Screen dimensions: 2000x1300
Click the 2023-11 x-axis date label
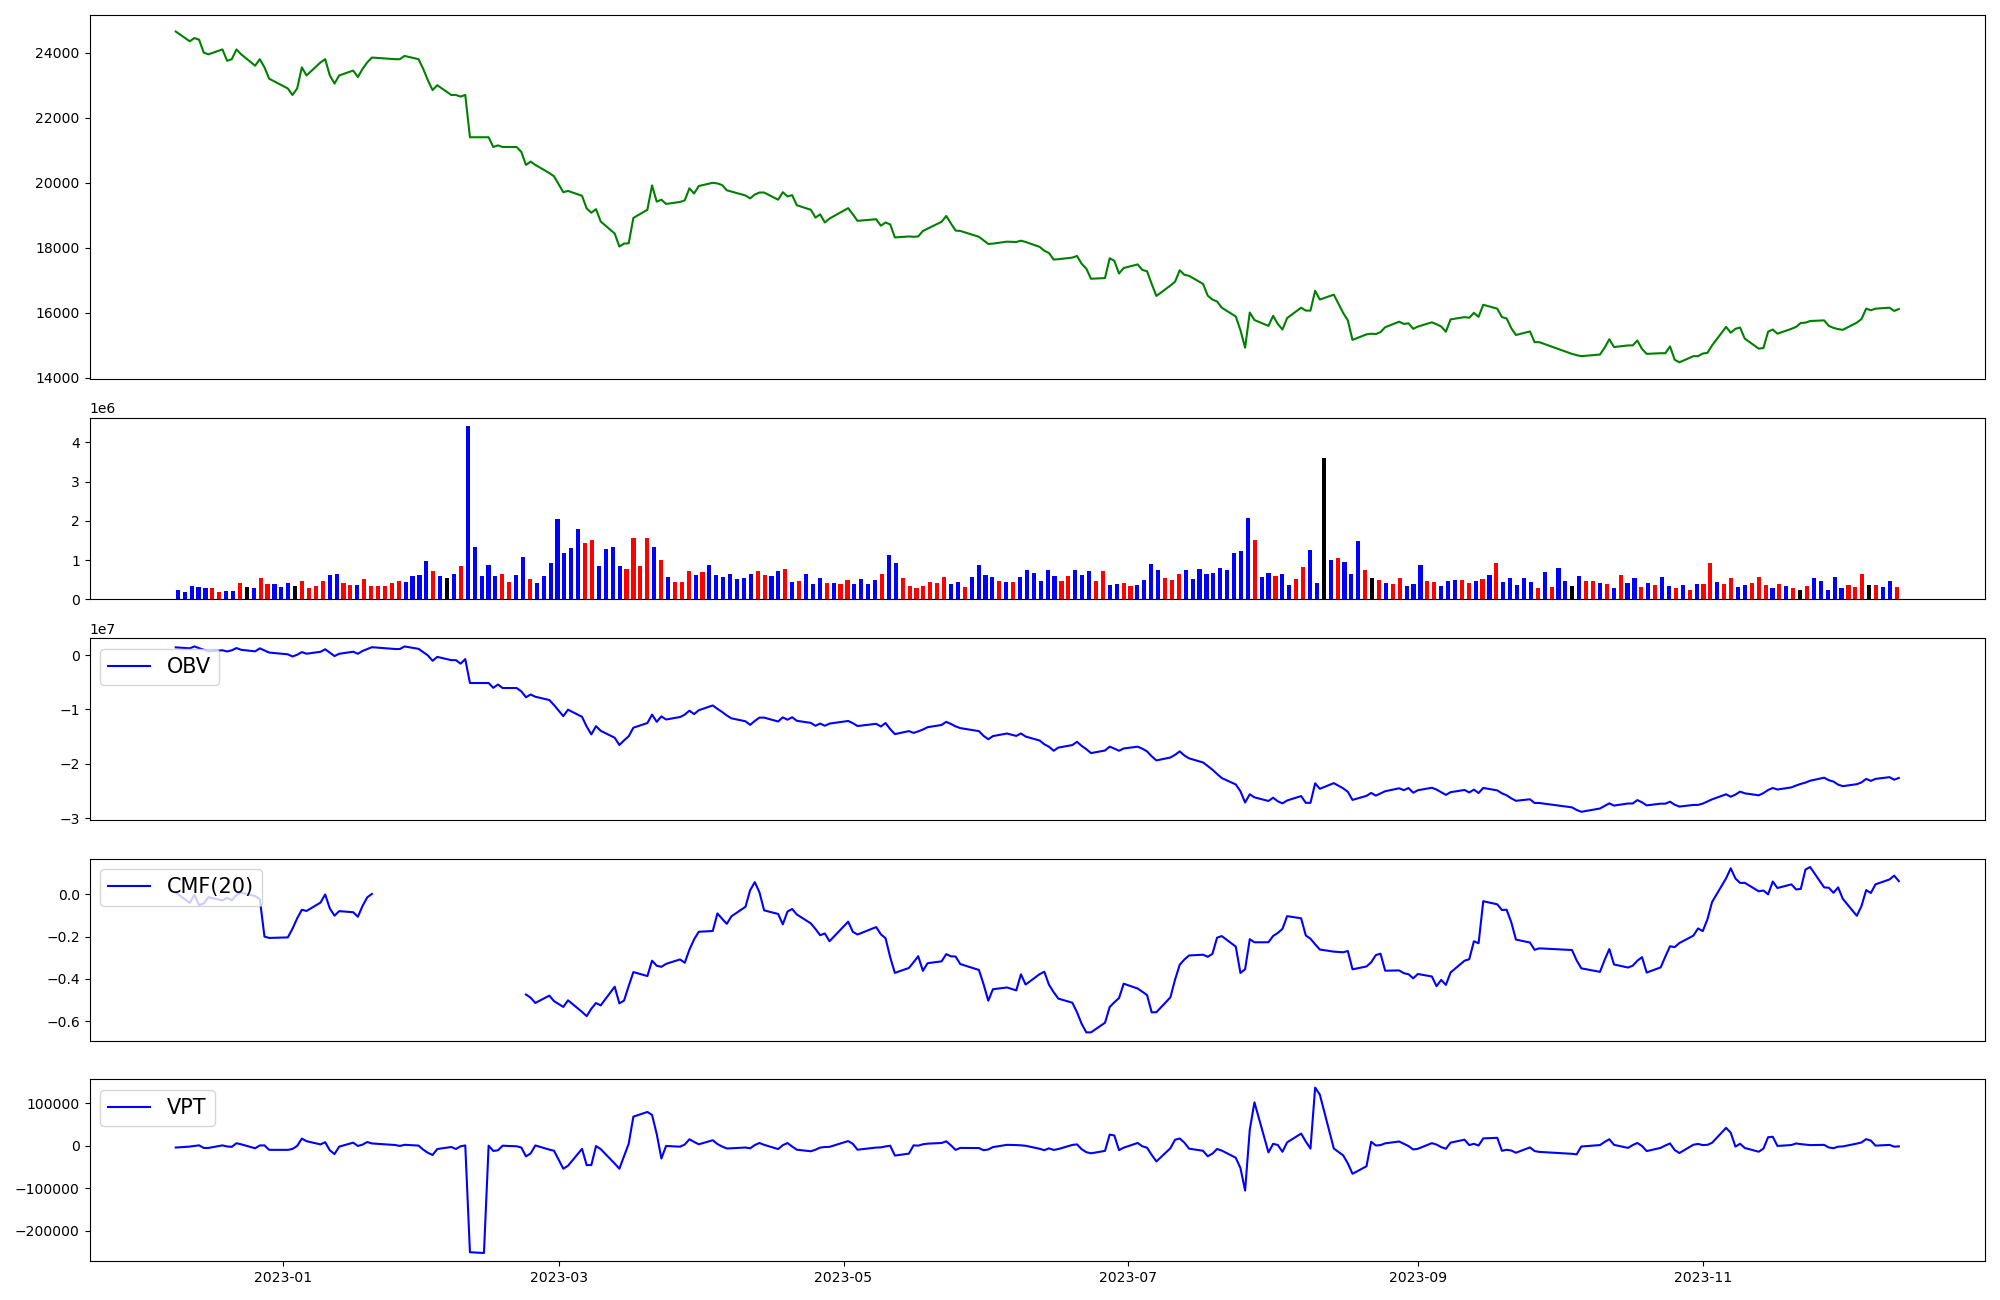[x=1703, y=1277]
